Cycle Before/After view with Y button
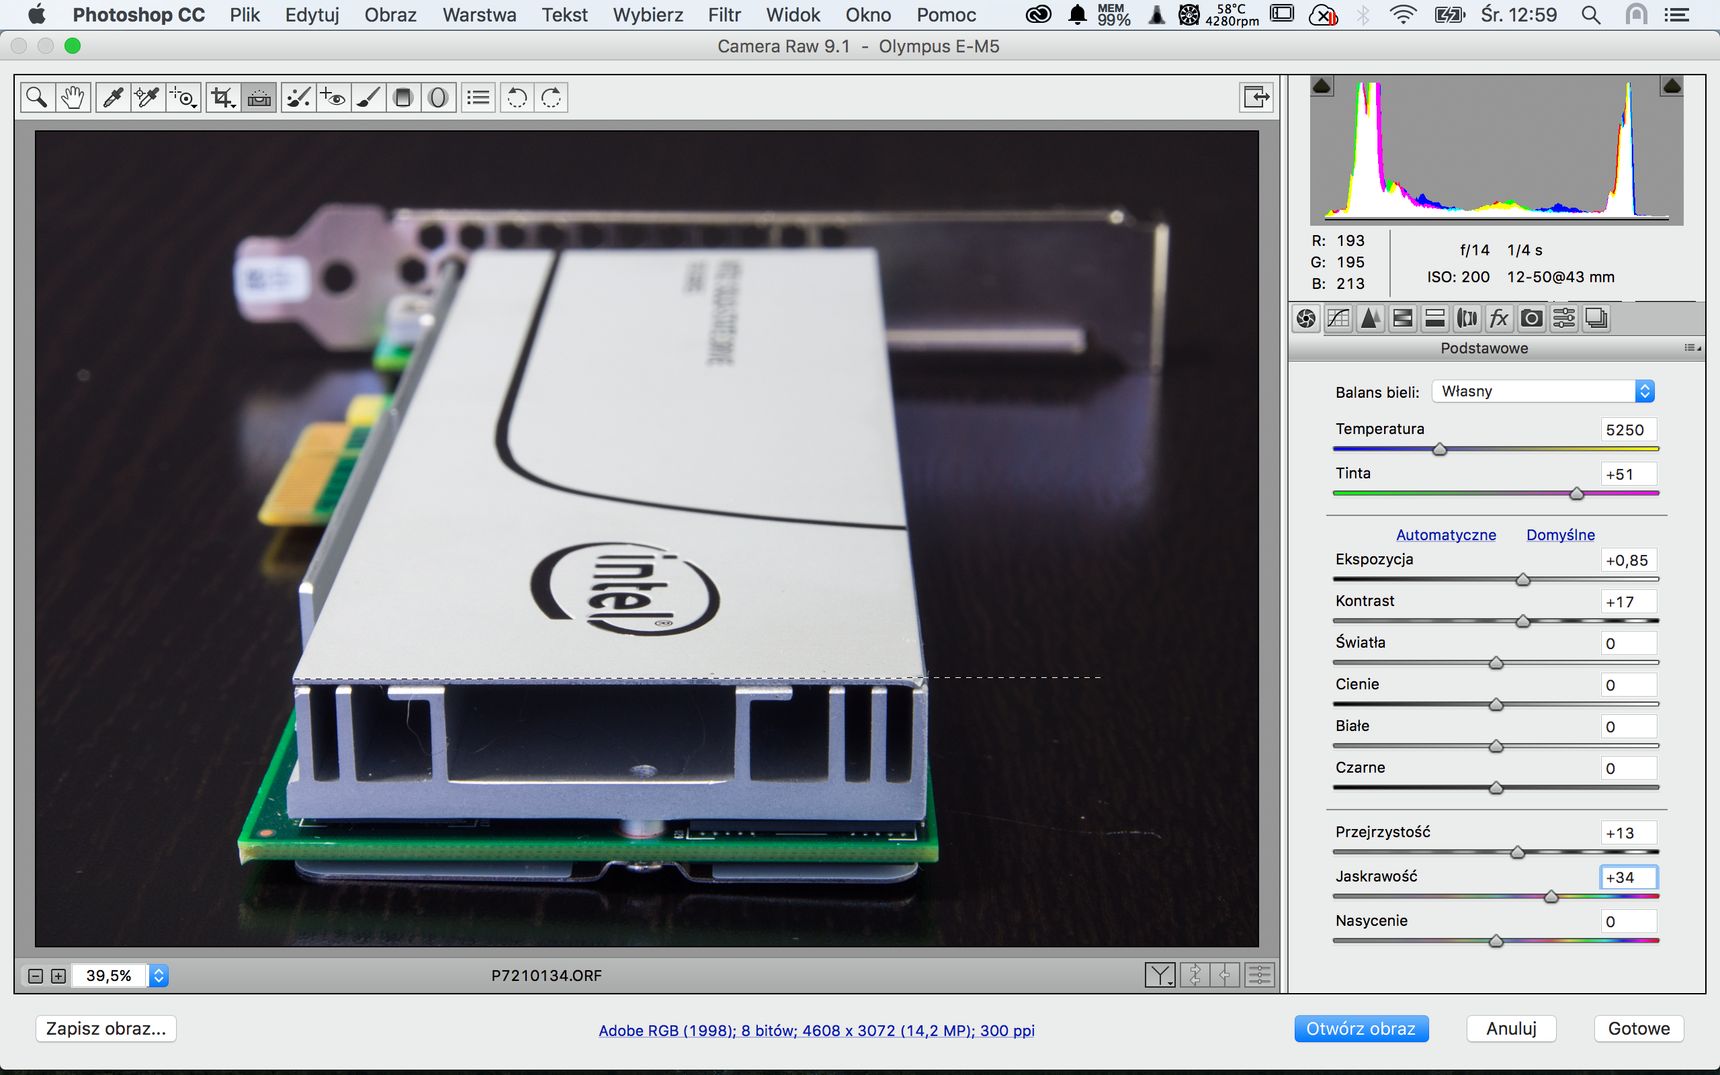Screen dimensions: 1720x1075 pyautogui.click(x=1160, y=975)
